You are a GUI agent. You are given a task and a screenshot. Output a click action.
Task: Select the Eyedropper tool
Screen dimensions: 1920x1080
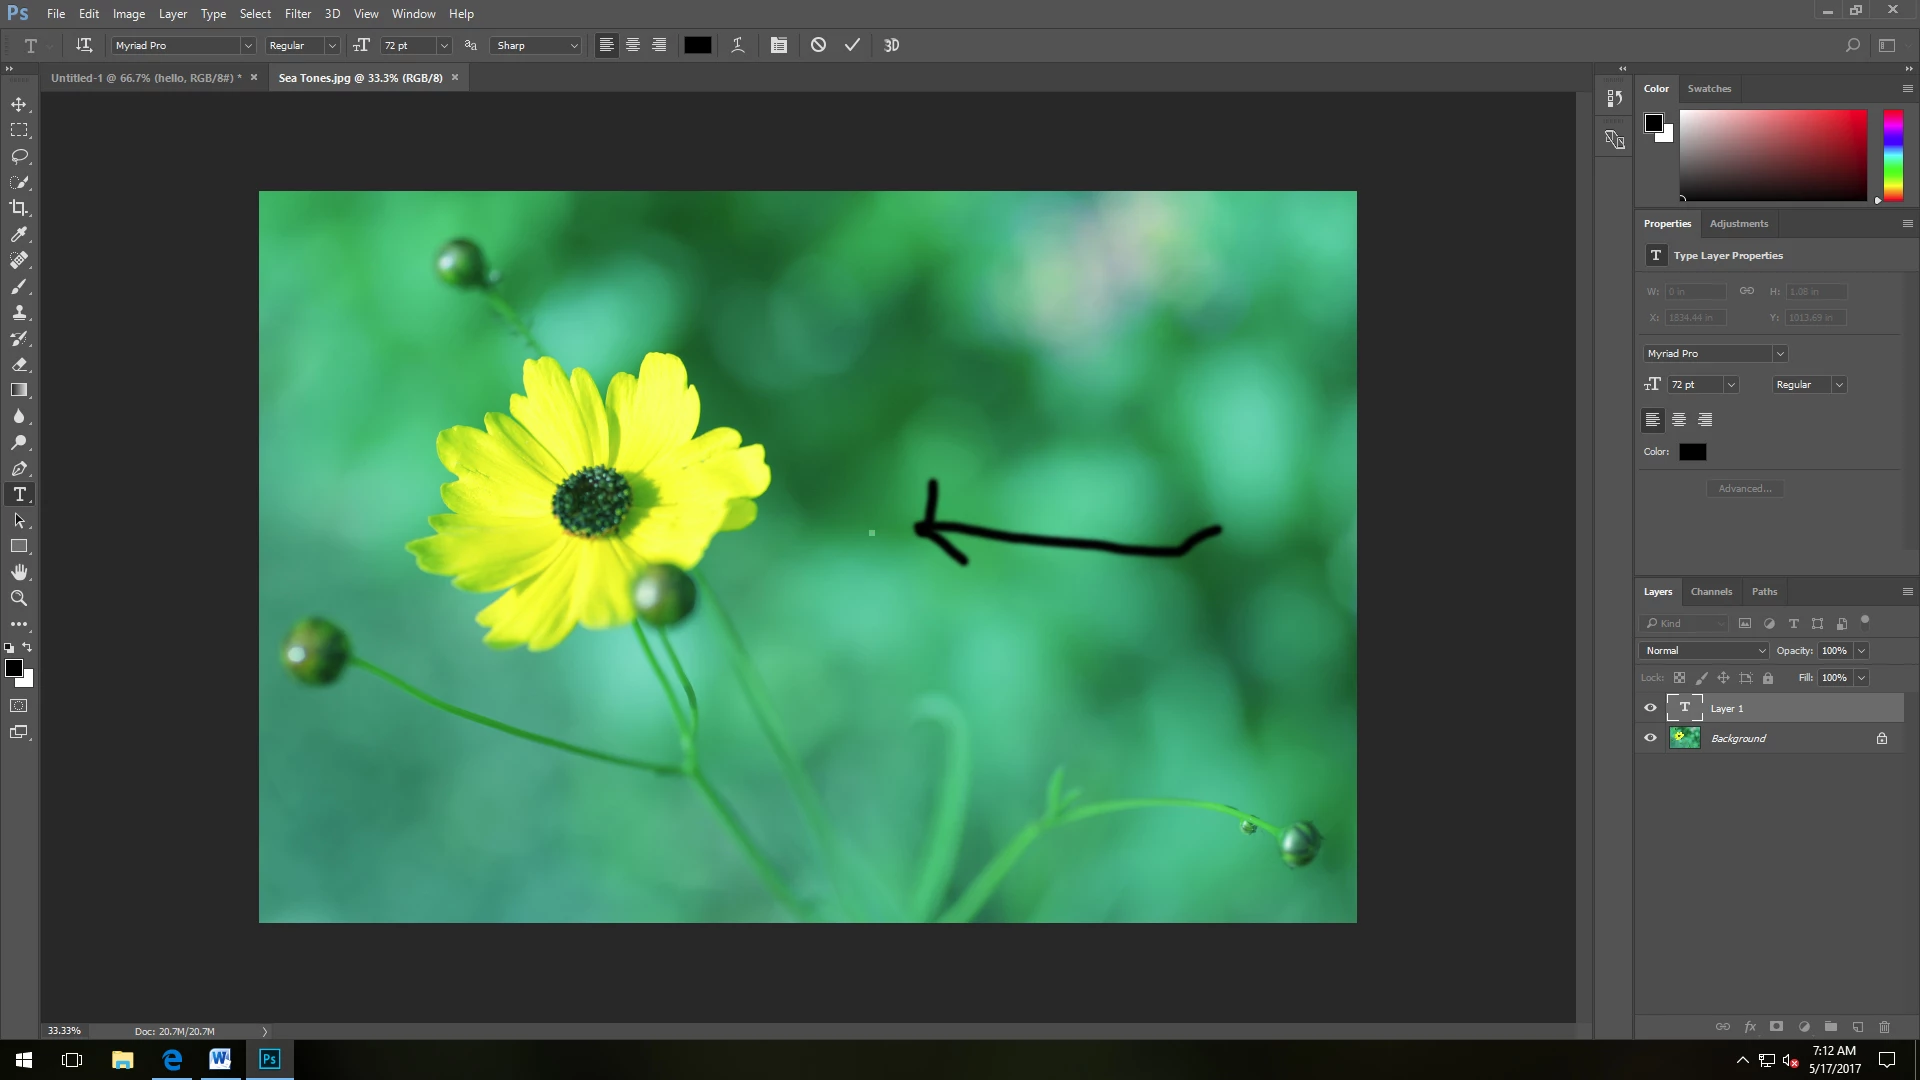click(19, 234)
